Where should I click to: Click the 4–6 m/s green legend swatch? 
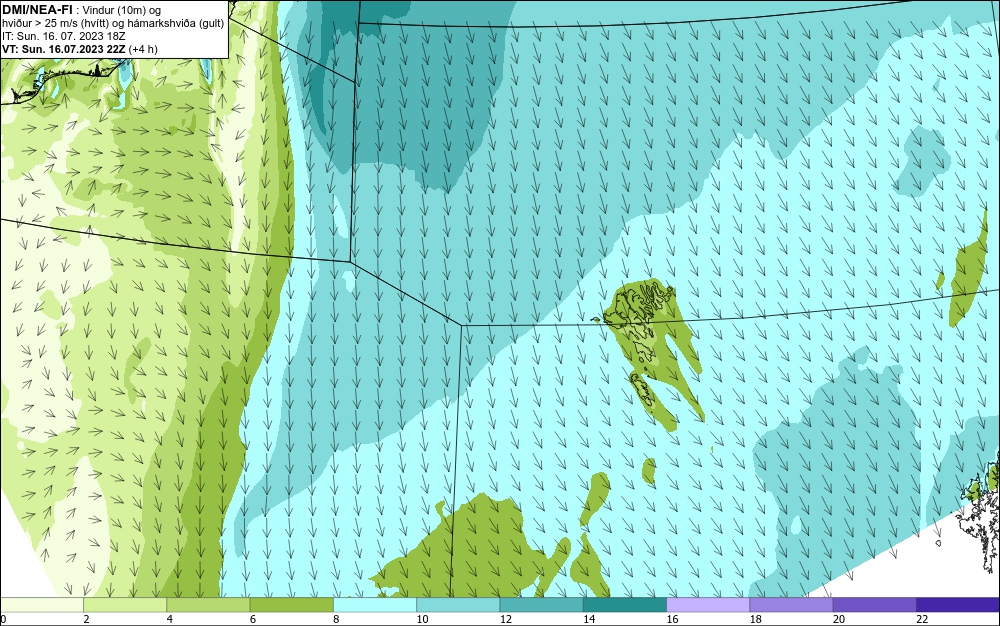[x=208, y=605]
